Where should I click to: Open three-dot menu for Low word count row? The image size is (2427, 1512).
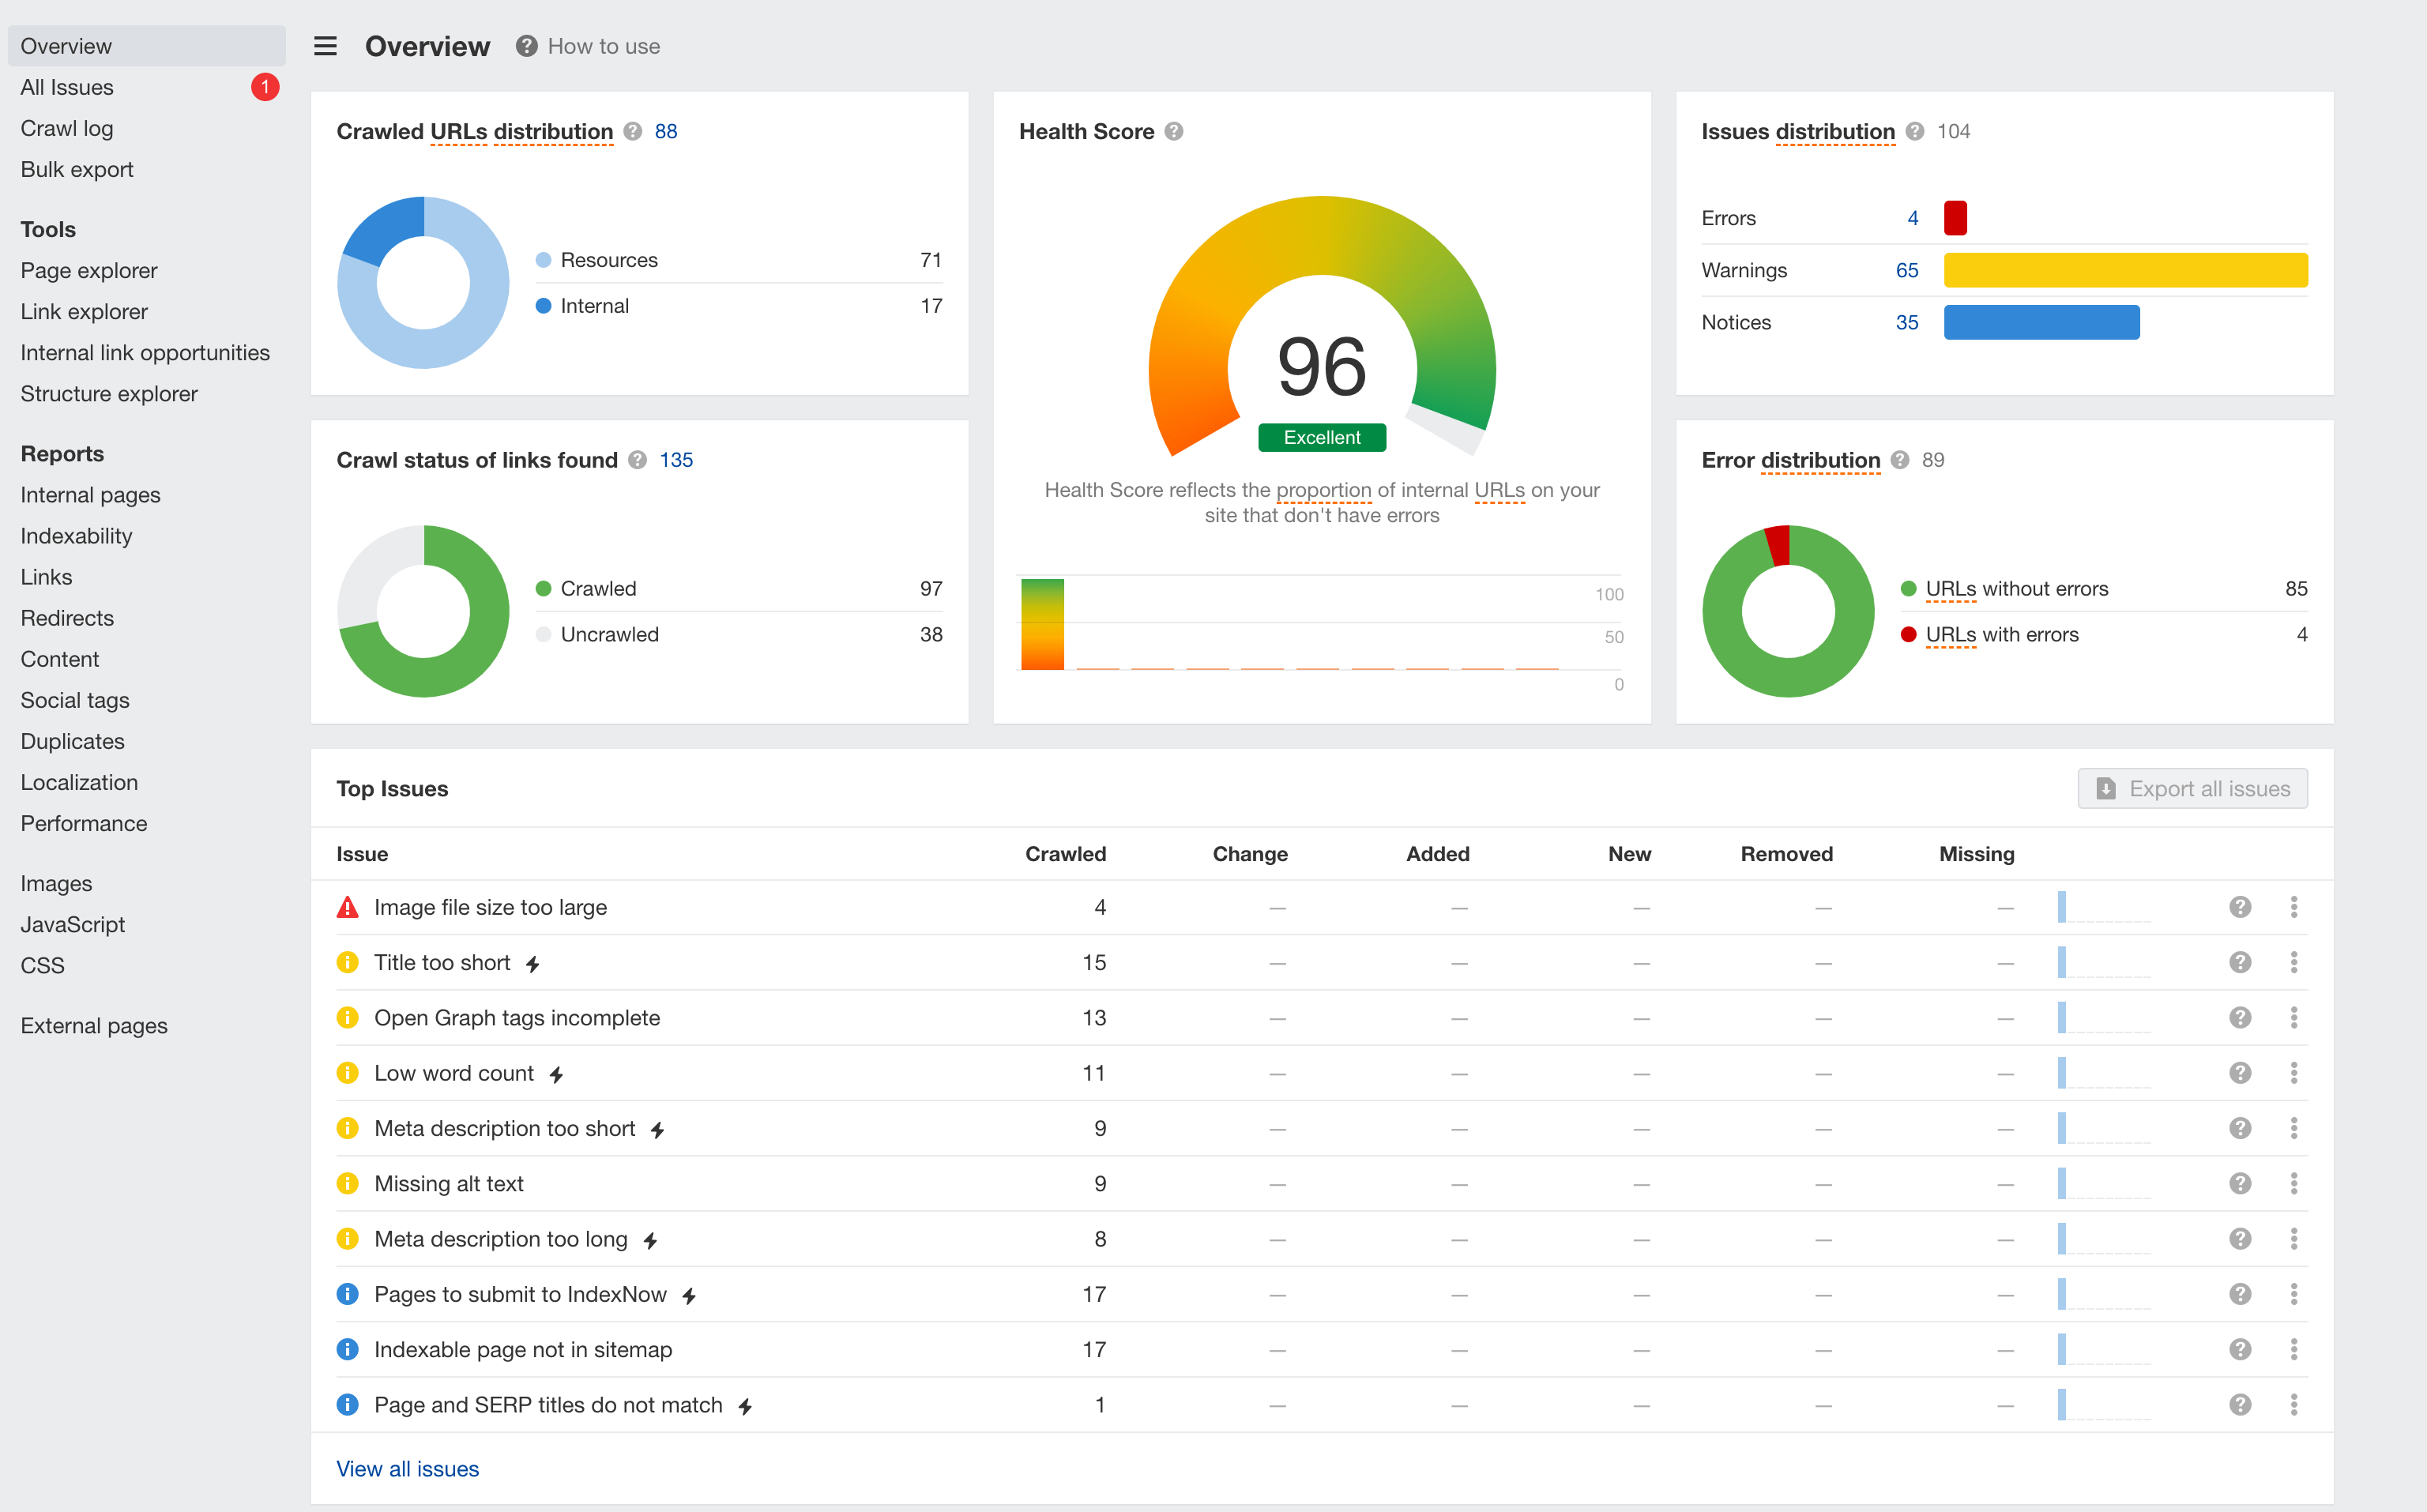tap(2293, 1073)
